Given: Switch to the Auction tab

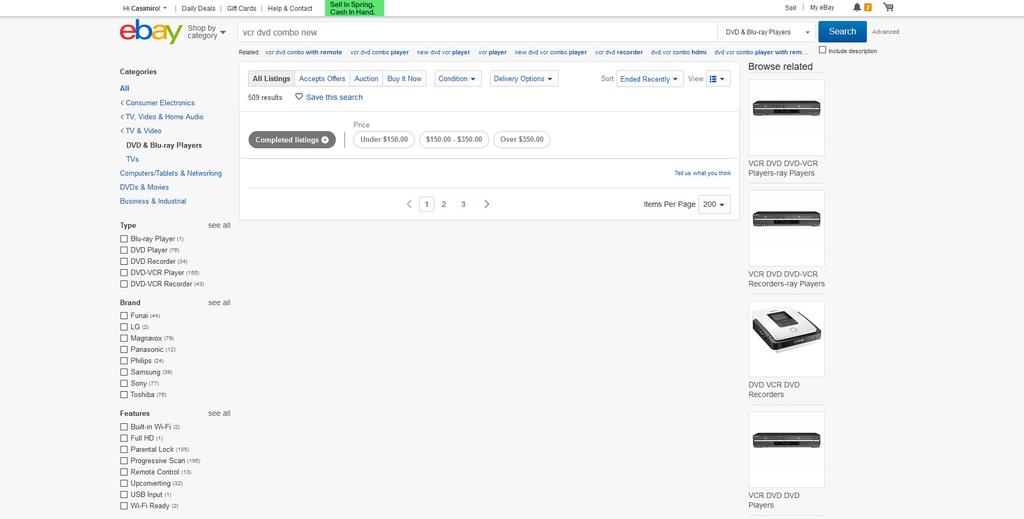Looking at the screenshot, I should [366, 78].
